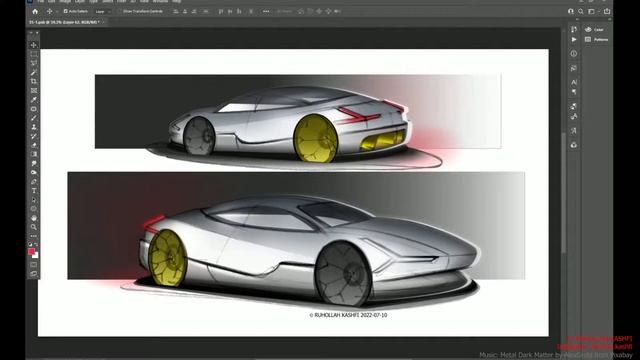Open the Libraries icon at dock bottom
640x360 pixels.
(x=574, y=145)
